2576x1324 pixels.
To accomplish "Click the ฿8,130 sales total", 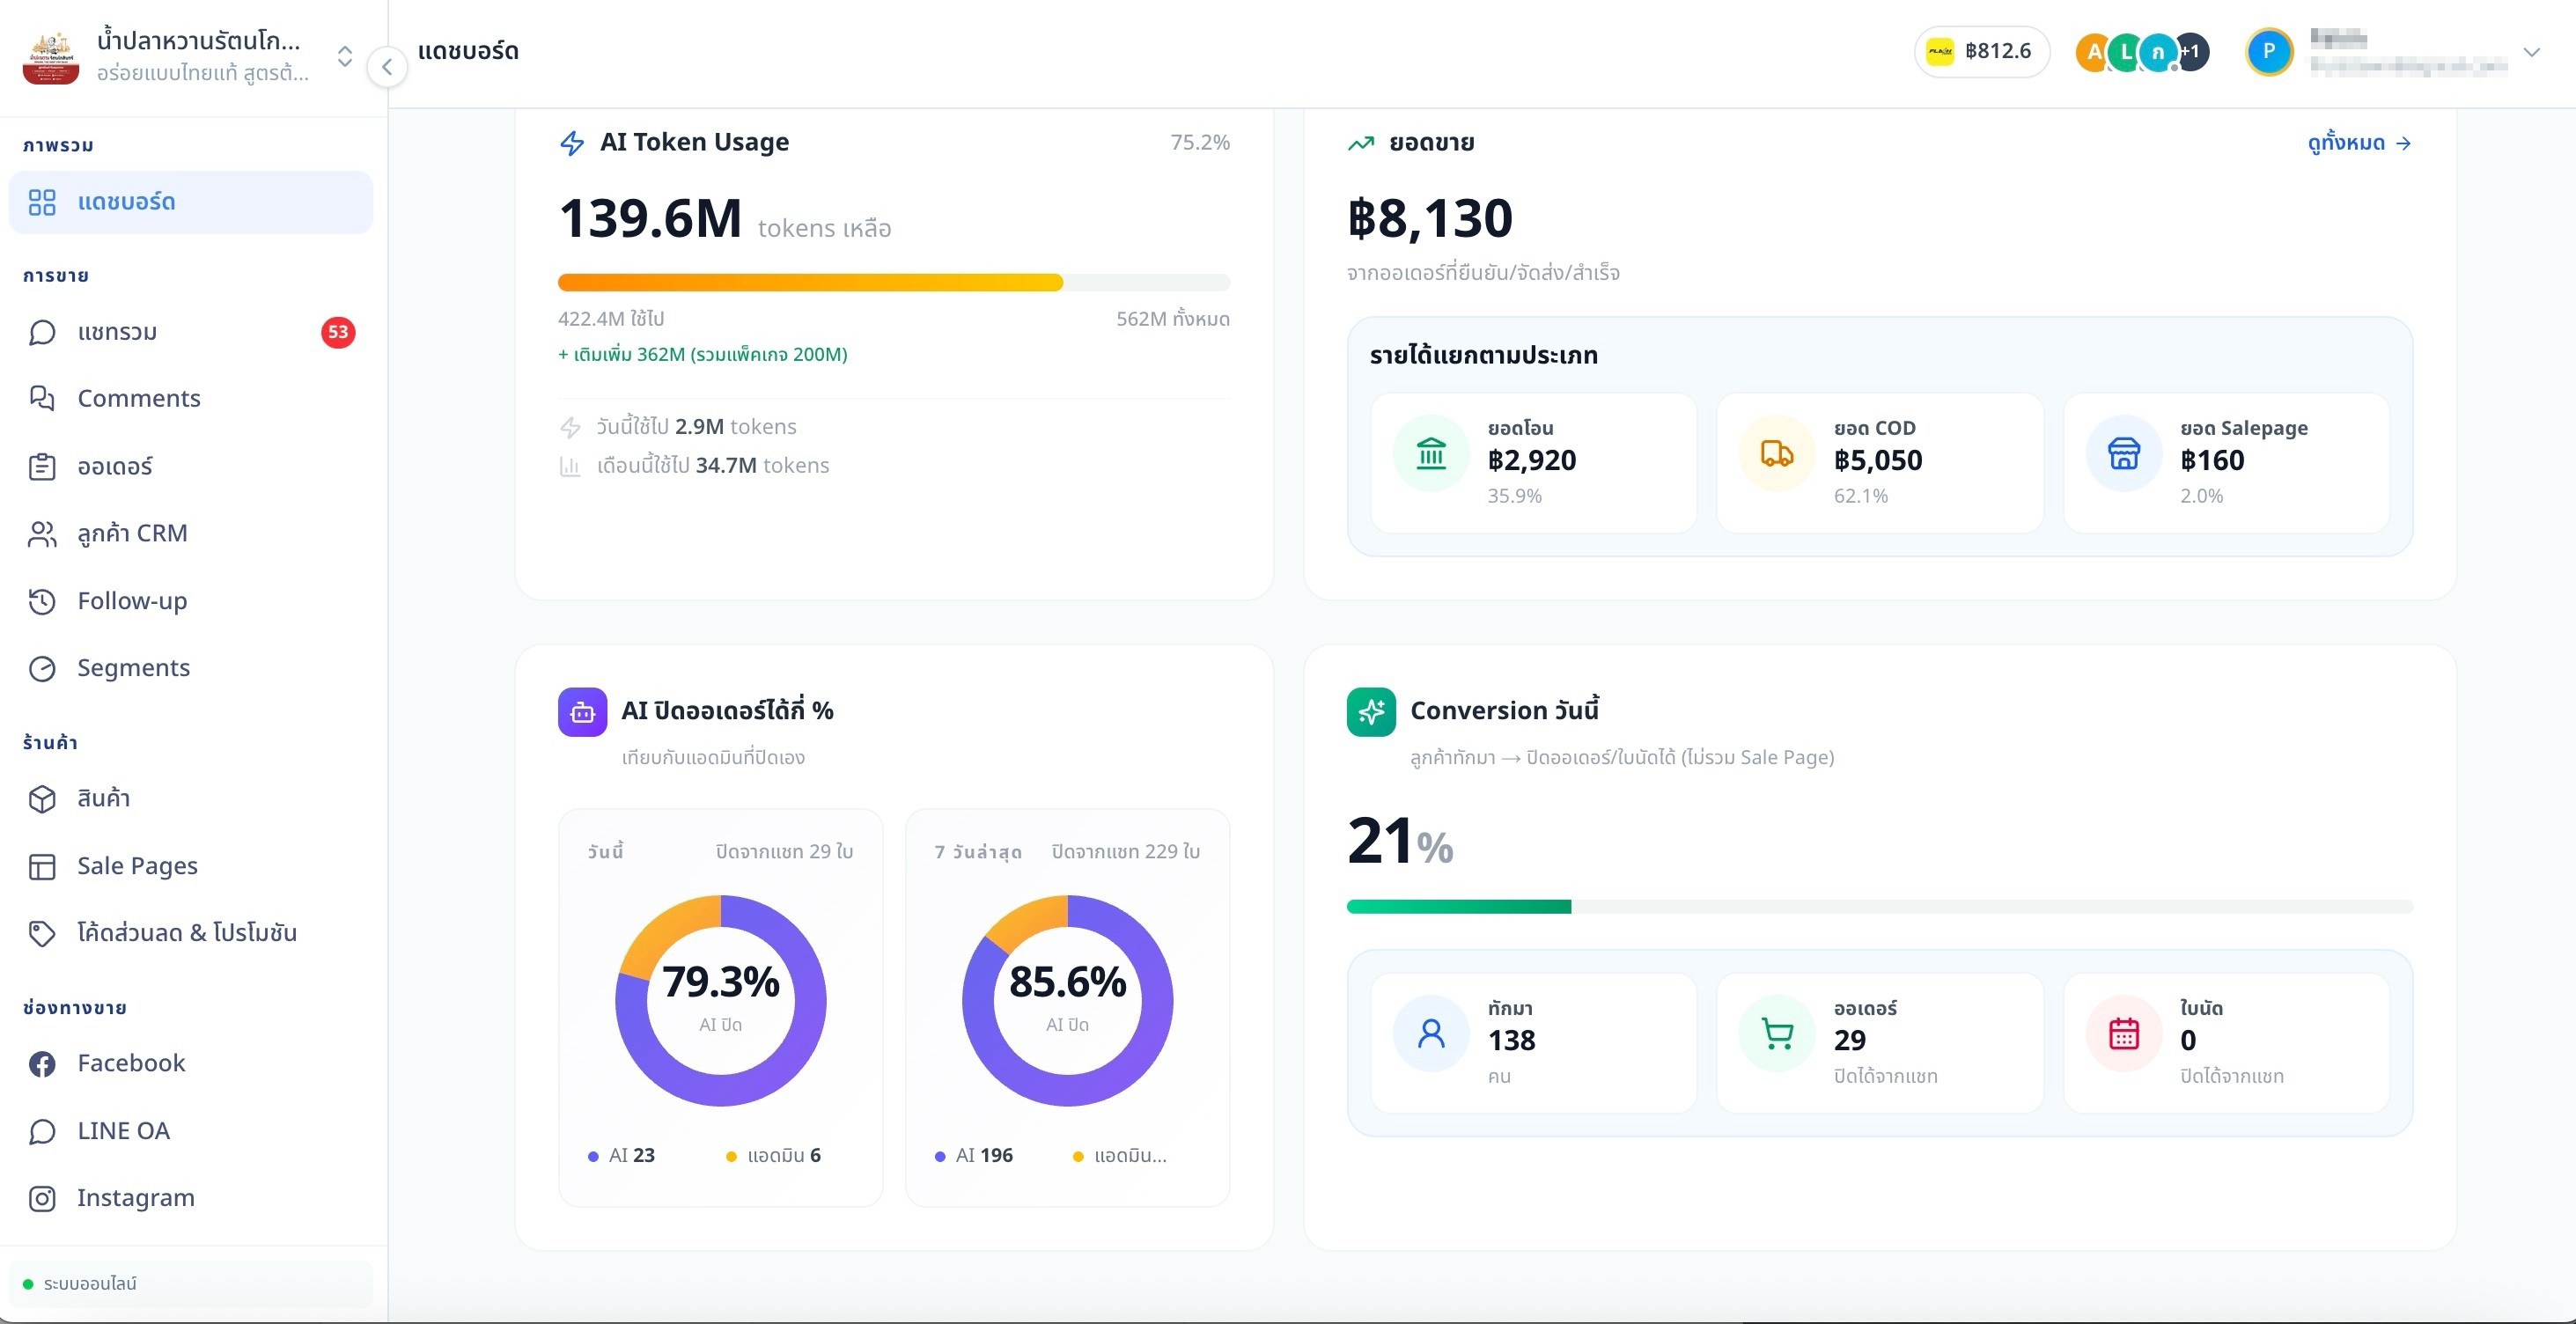I will [x=1430, y=219].
